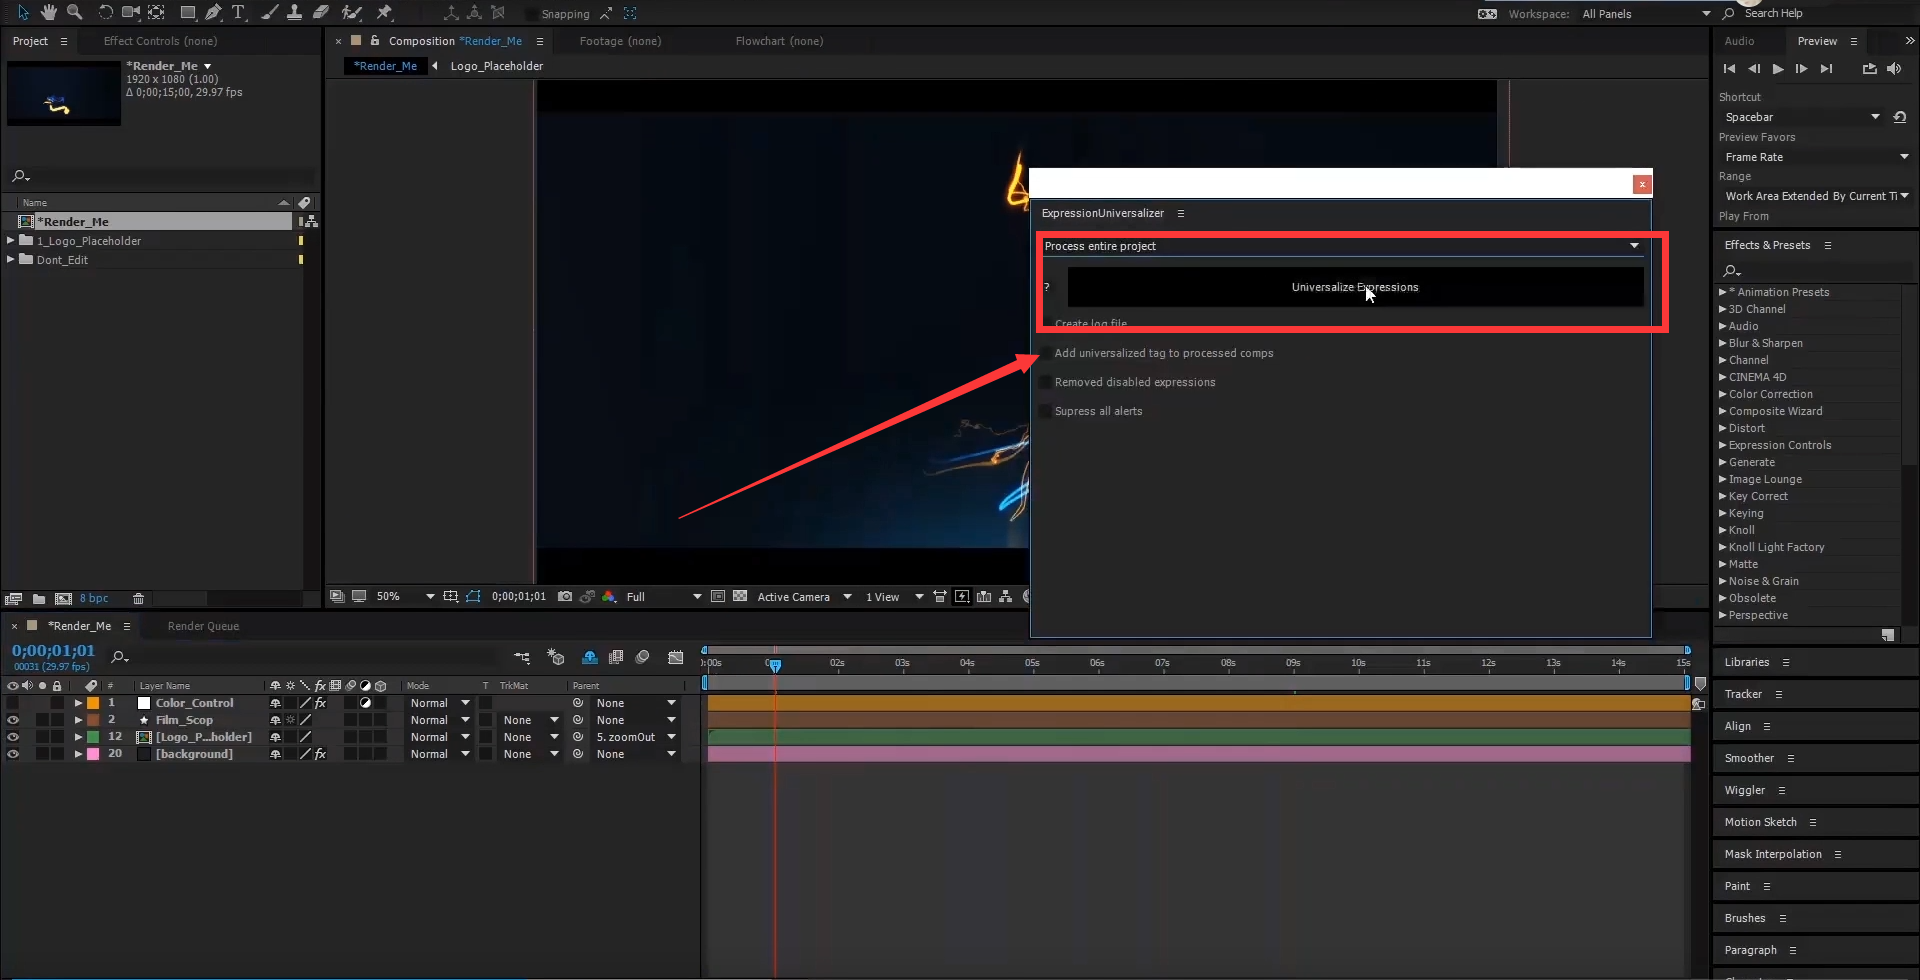
Task: Expand Color Correction effects category
Action: click(x=1722, y=394)
